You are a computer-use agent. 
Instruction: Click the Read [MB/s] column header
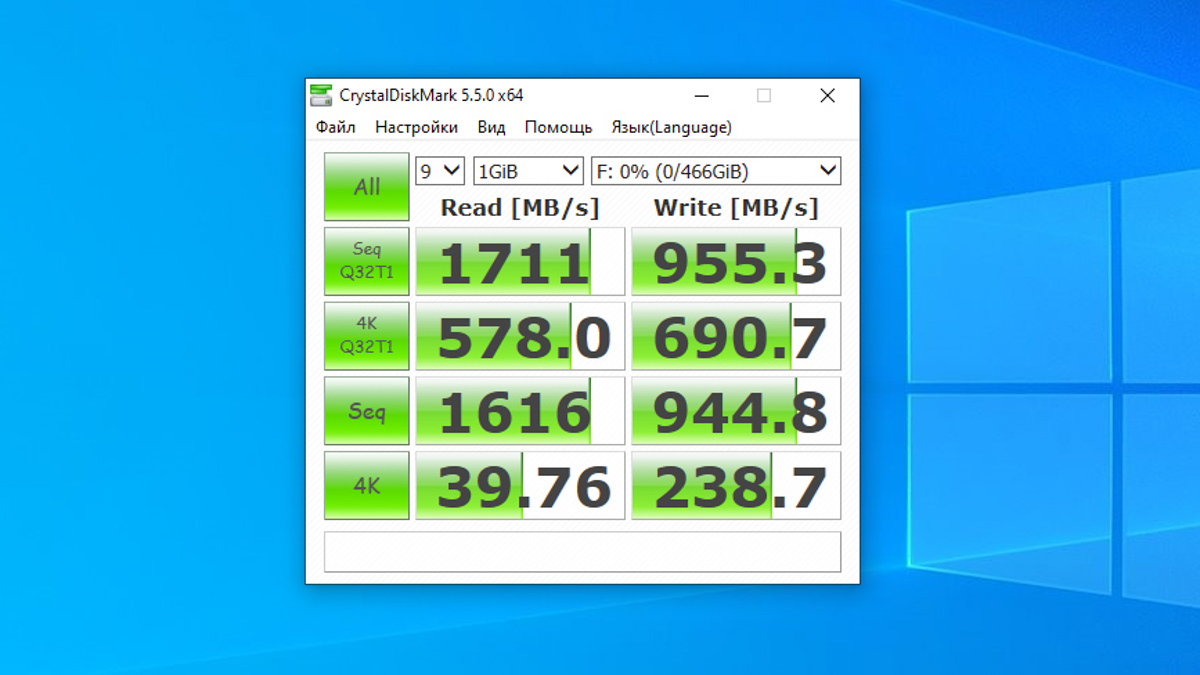pos(520,207)
